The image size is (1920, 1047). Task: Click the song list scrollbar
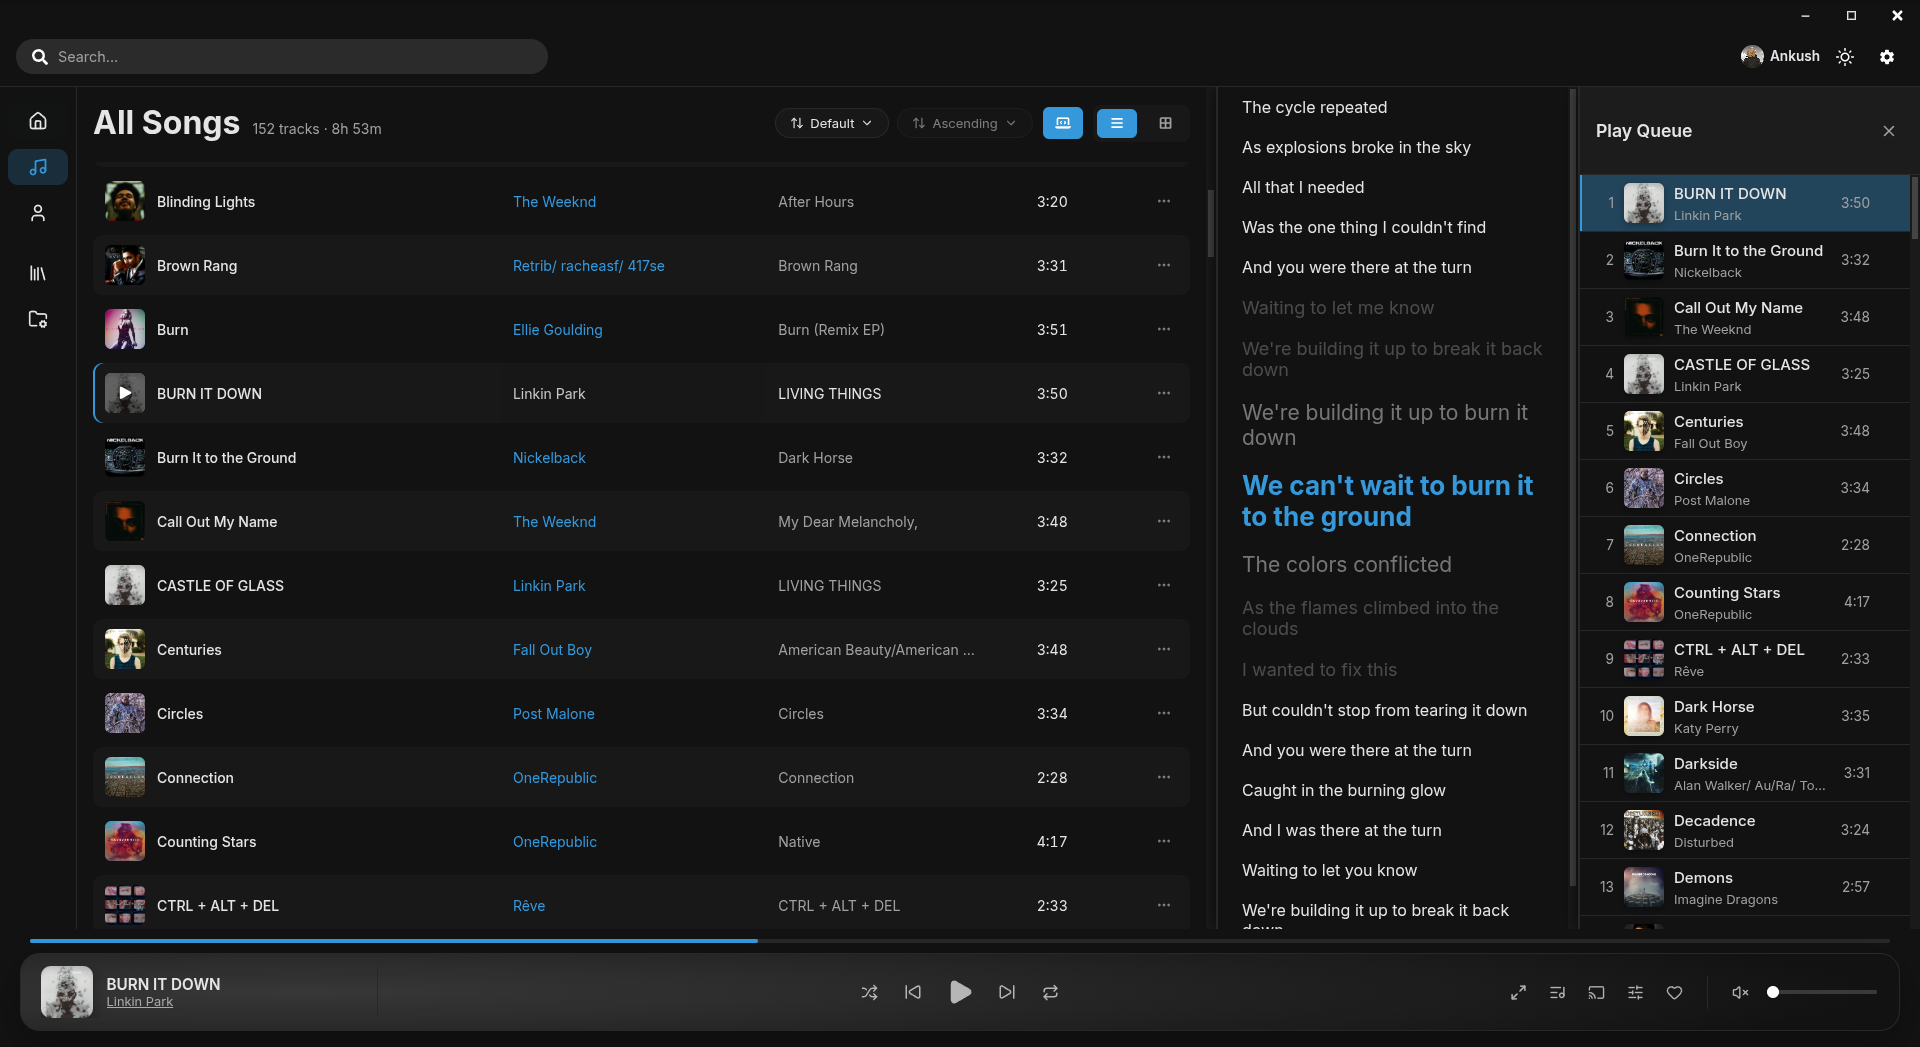(x=1210, y=222)
